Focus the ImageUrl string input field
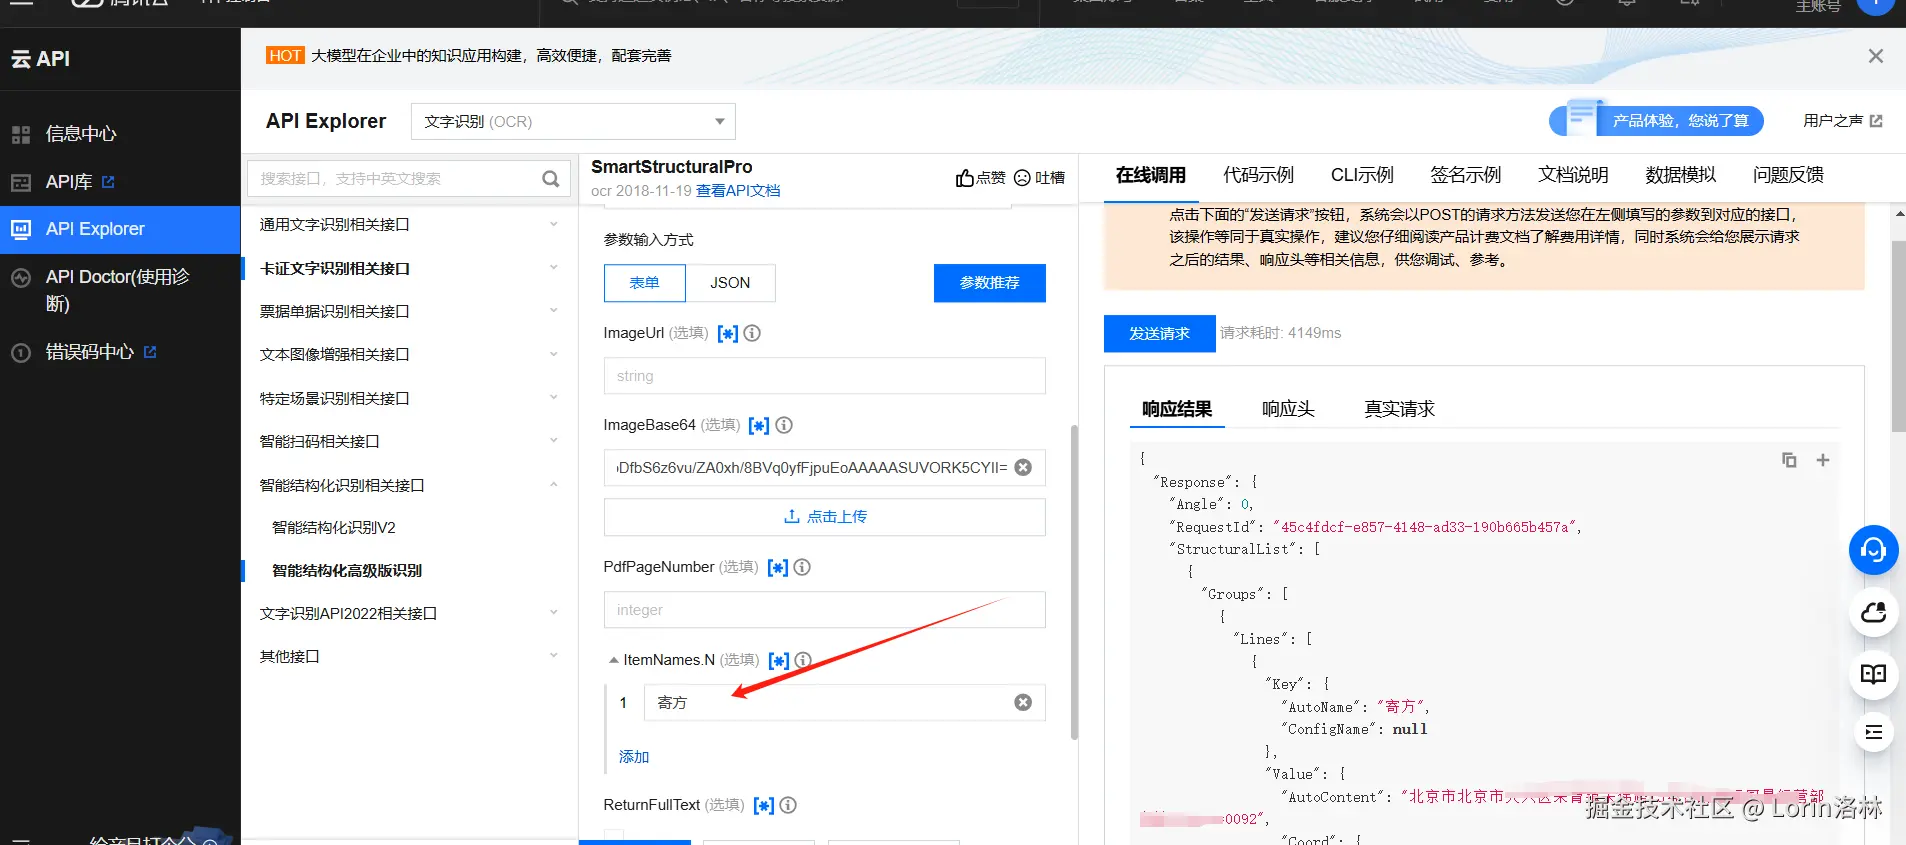 824,376
